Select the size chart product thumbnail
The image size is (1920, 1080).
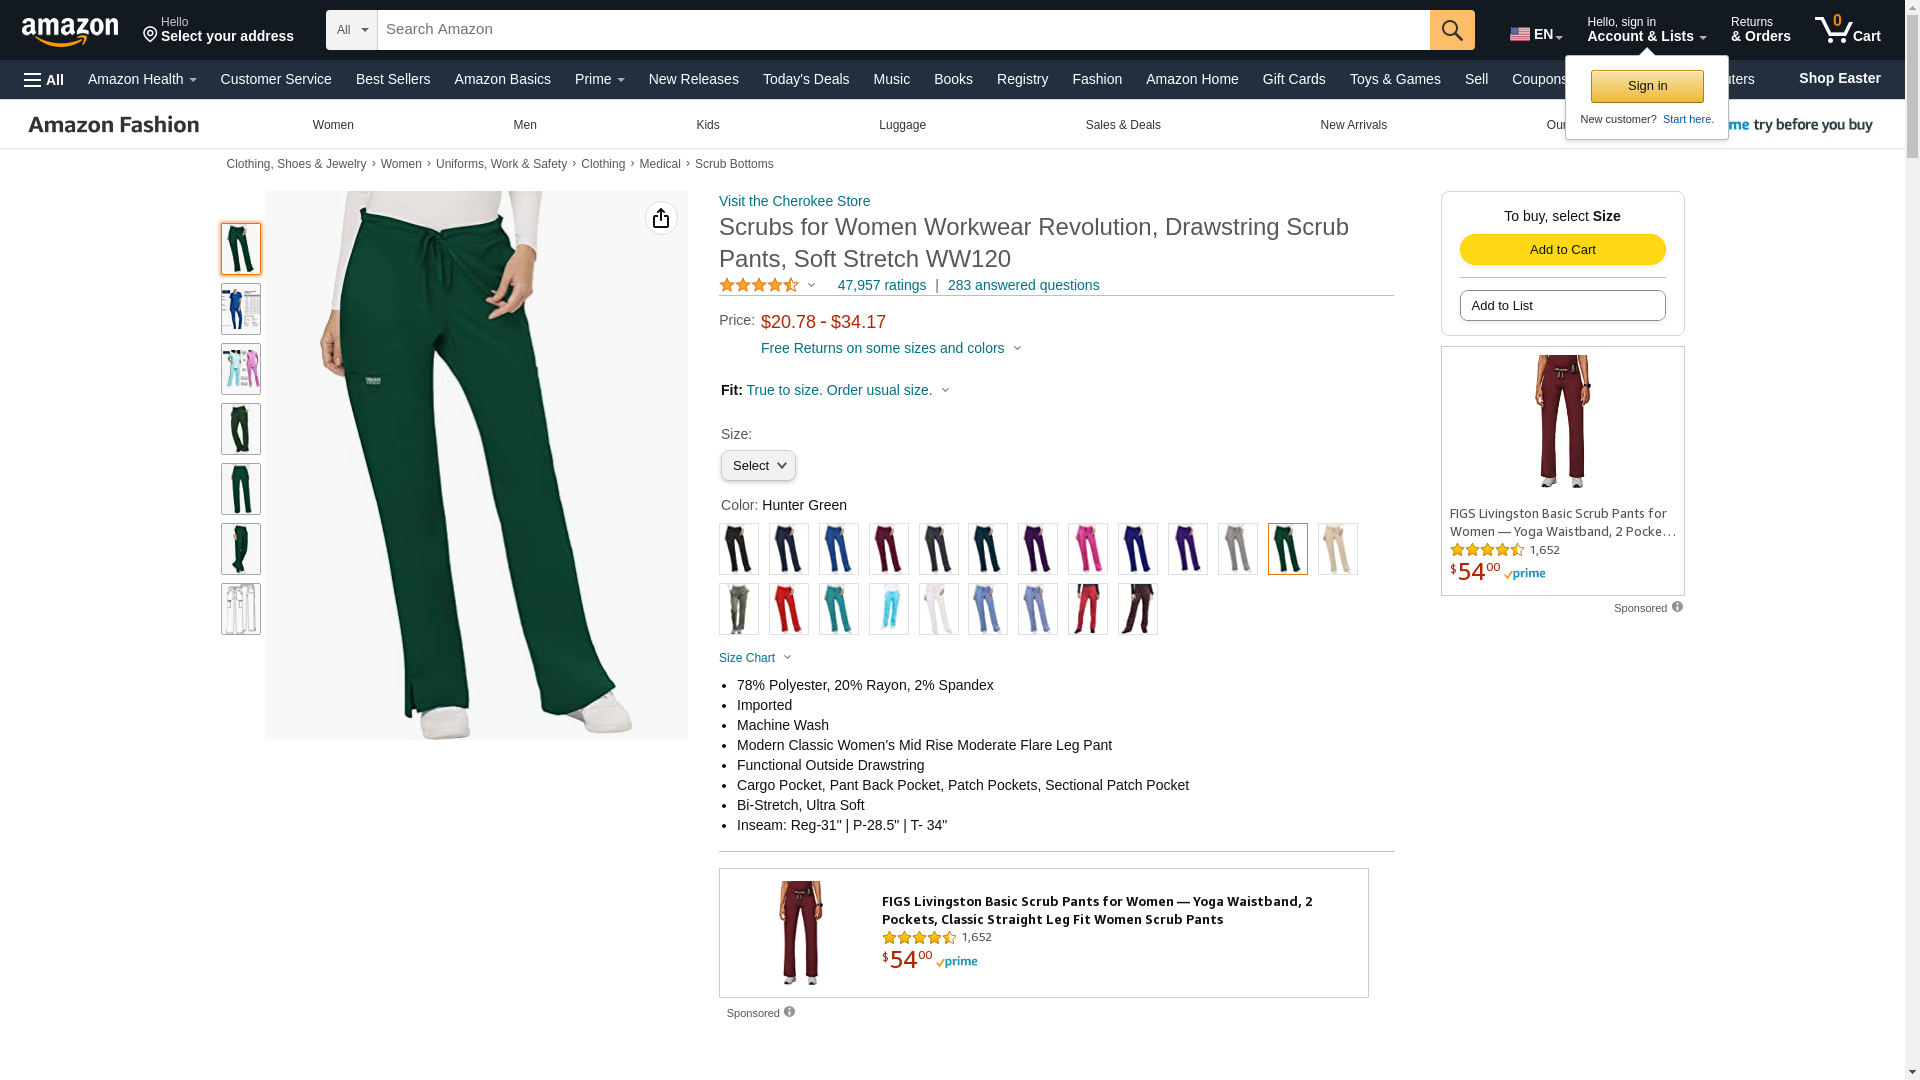[241, 309]
